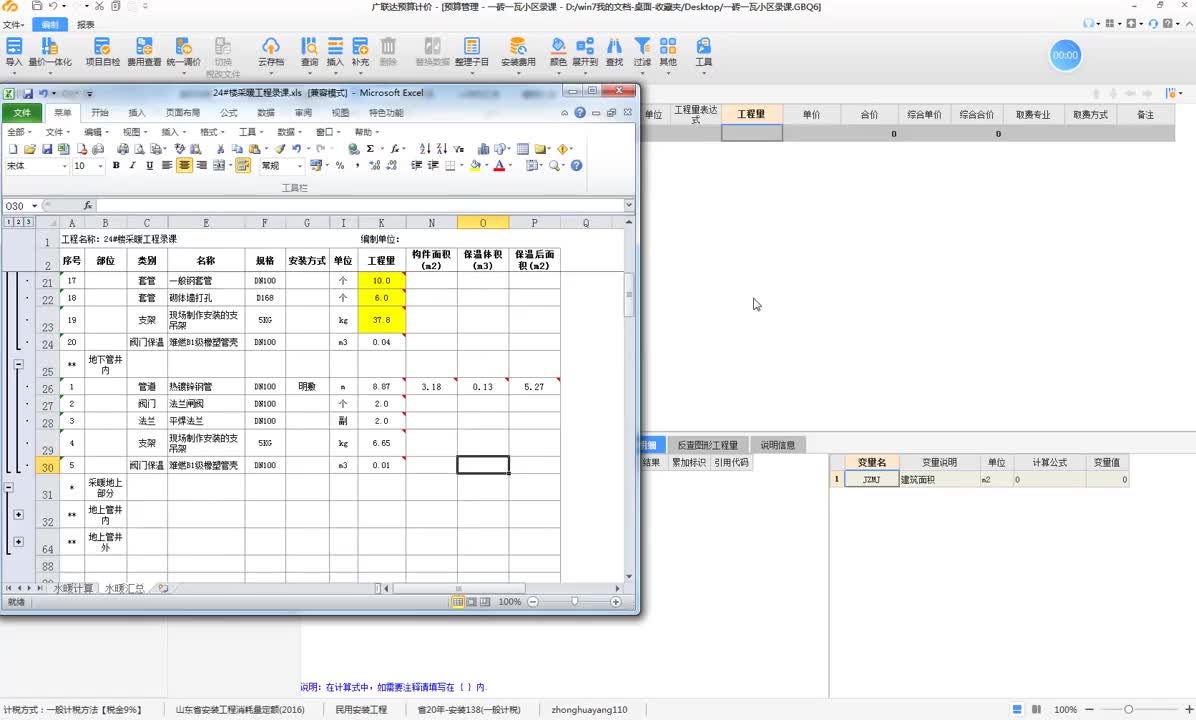1196x720 pixels.
Task: Select the 说明信息 tab
Action: 778,445
